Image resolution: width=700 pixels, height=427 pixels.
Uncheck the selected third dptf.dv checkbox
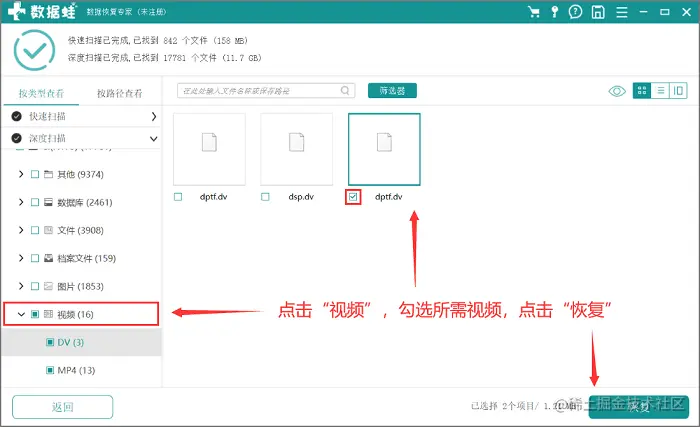(x=353, y=197)
